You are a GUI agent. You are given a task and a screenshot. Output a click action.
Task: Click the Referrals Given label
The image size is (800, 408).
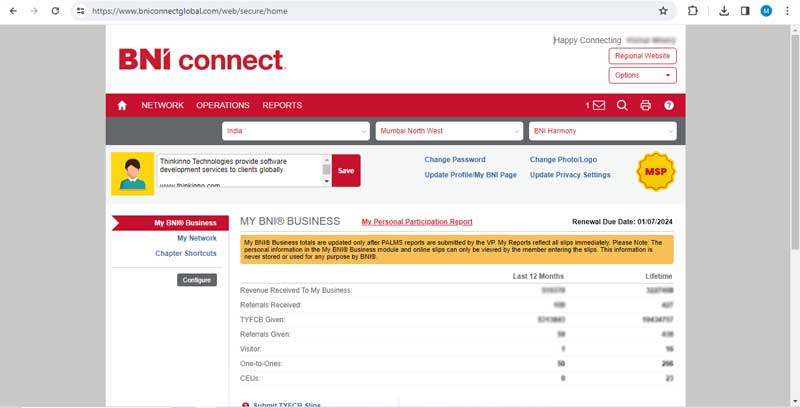click(265, 335)
